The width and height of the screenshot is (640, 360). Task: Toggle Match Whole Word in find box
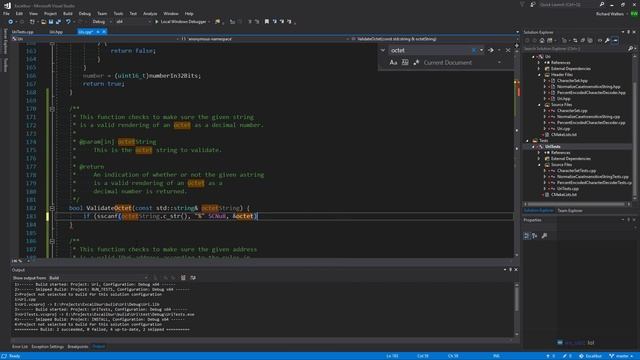[405, 62]
